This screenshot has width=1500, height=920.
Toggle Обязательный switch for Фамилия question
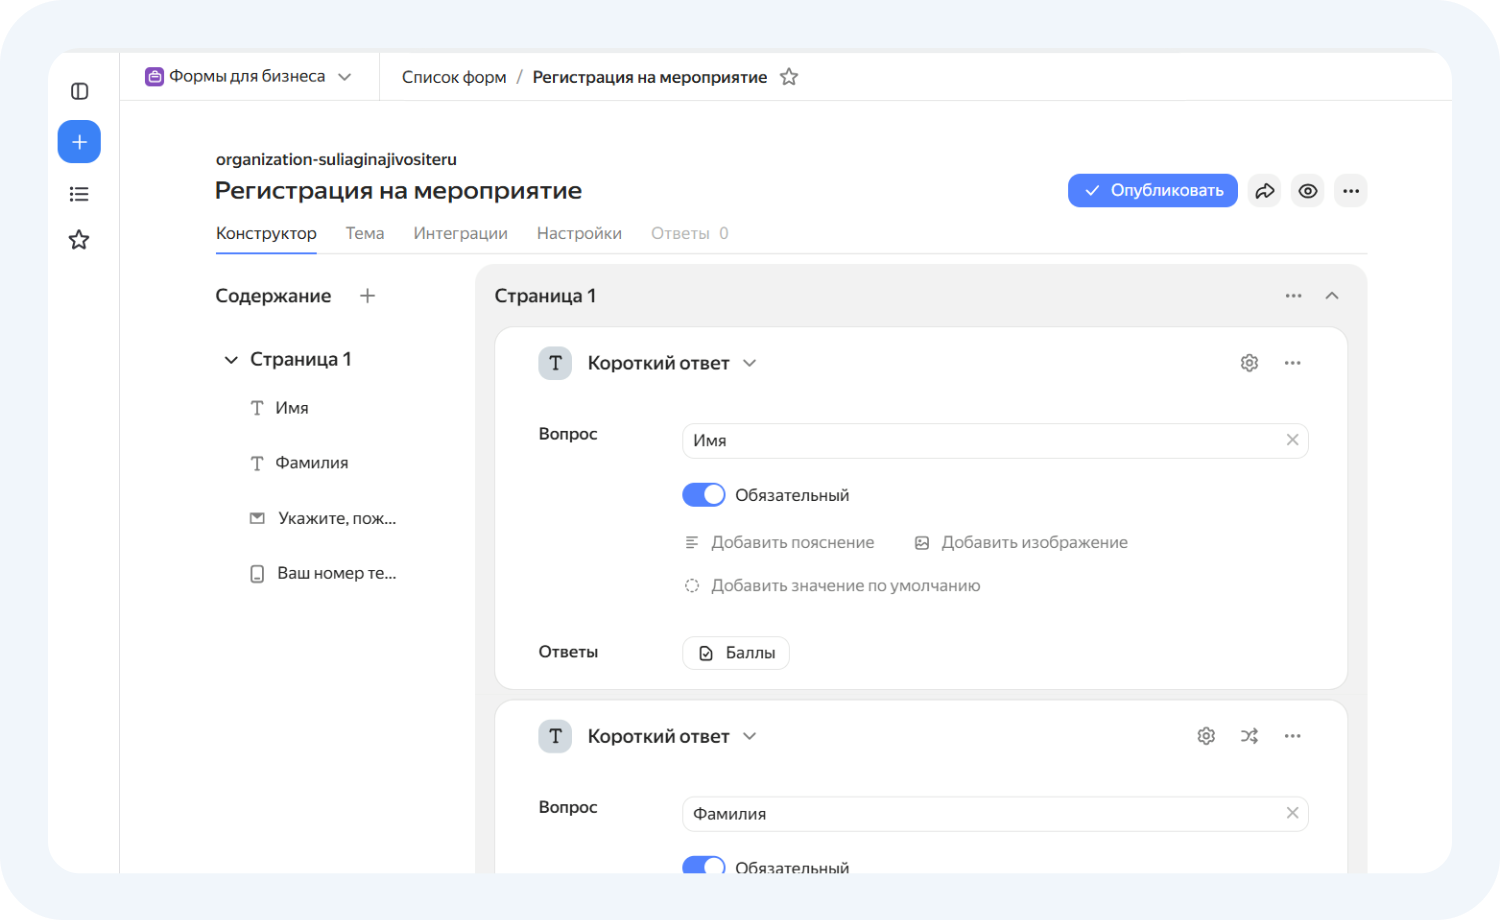pyautogui.click(x=704, y=866)
